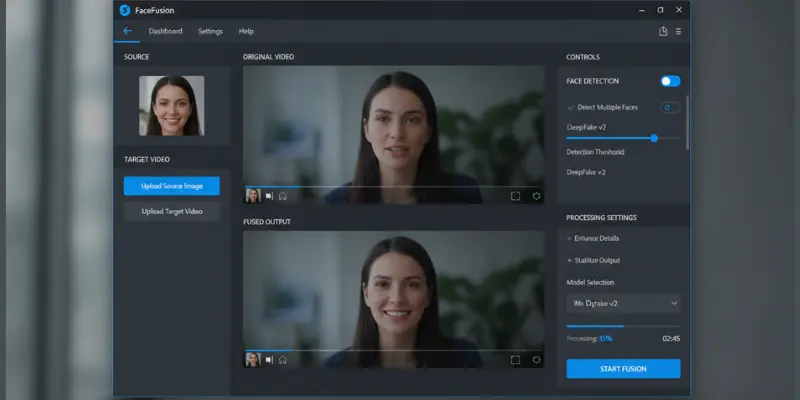Viewport: 800px width, 400px height.
Task: Click the Original Video preview
Action: tap(393, 135)
